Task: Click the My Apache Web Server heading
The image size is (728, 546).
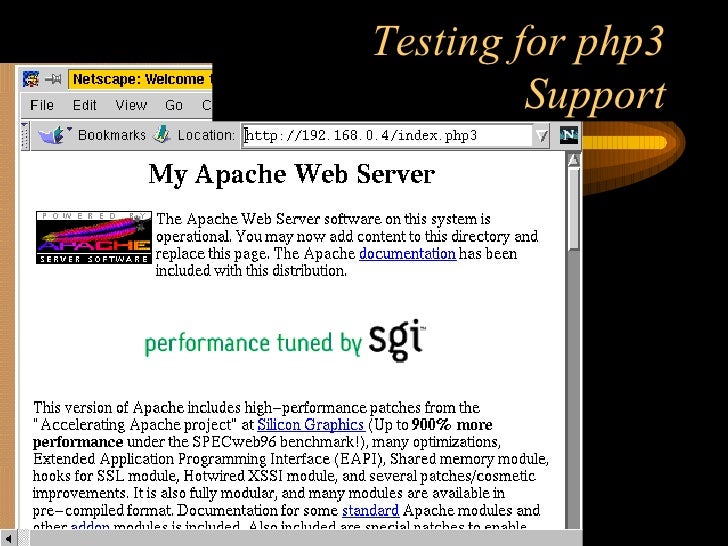Action: 292,175
